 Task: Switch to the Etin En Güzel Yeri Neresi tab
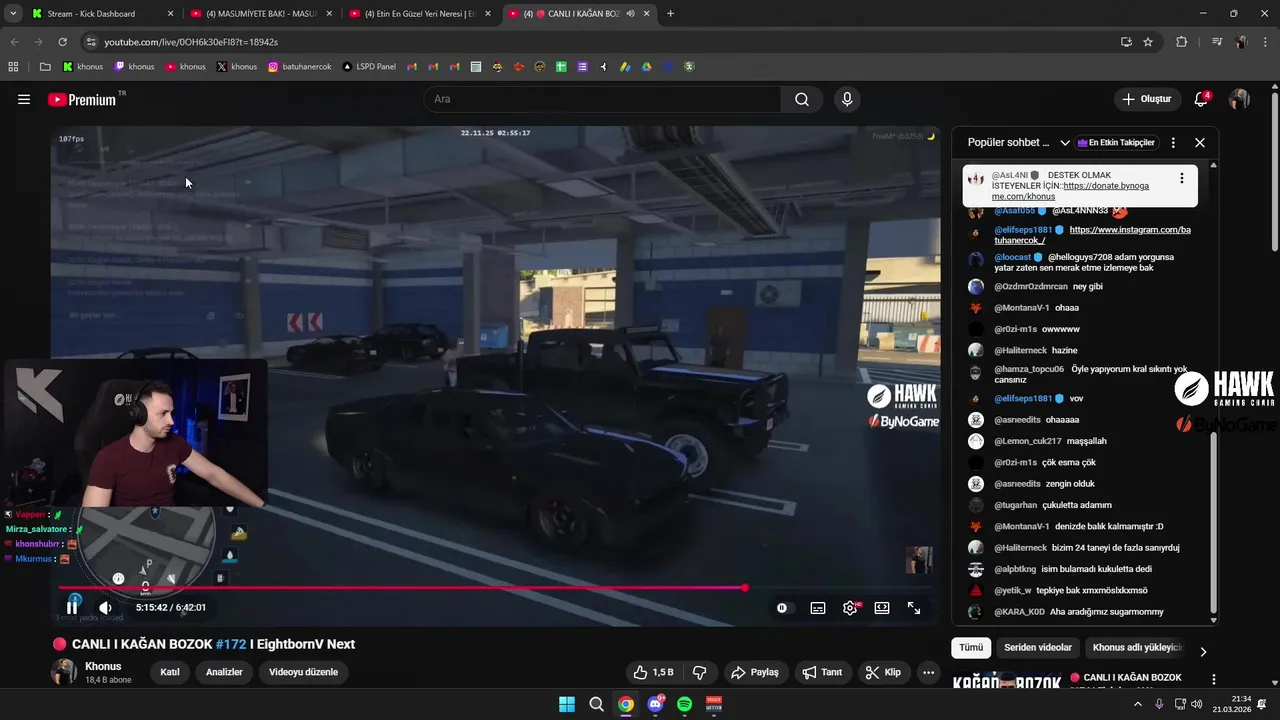(x=419, y=14)
